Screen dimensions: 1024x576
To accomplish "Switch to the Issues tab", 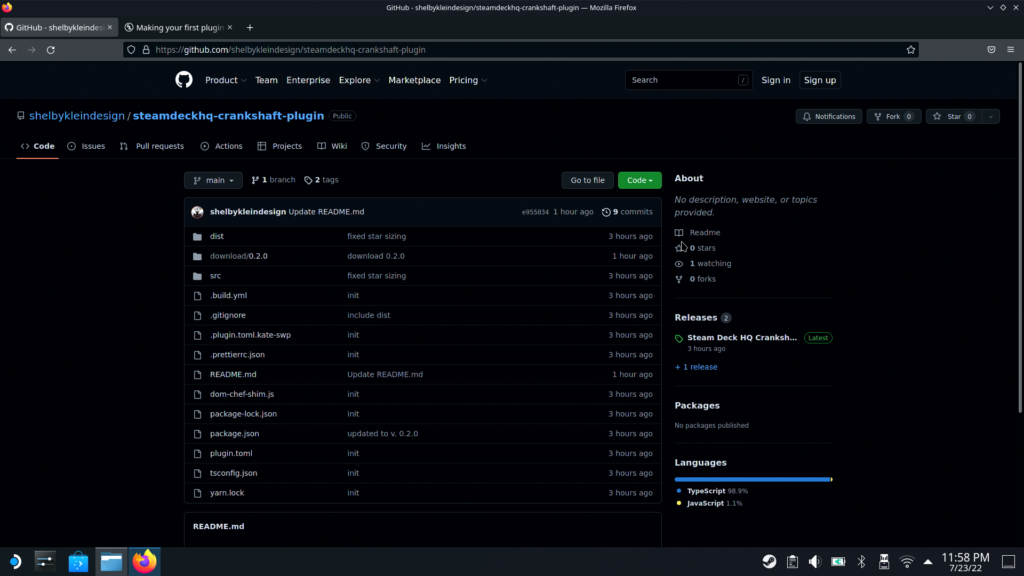I will click(x=86, y=146).
